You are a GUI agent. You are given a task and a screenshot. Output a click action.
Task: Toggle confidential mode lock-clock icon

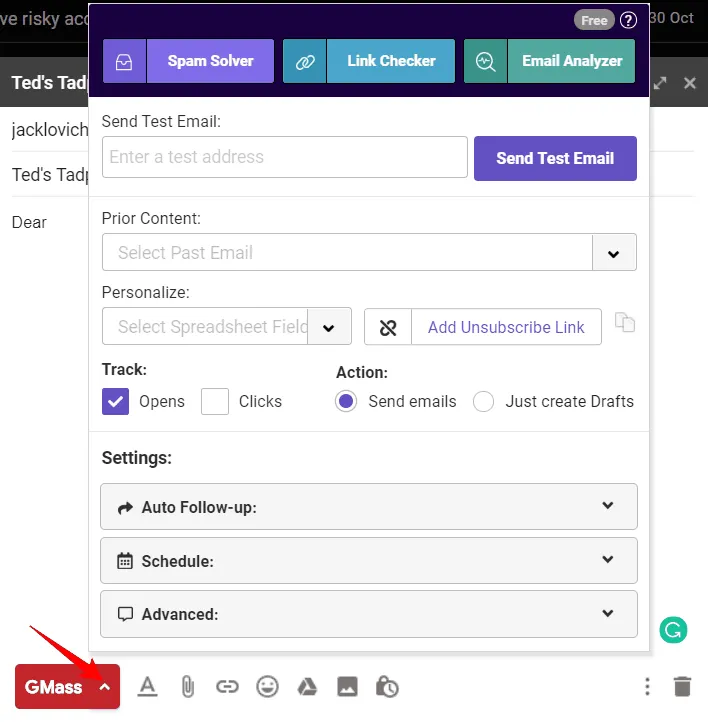tap(387, 687)
